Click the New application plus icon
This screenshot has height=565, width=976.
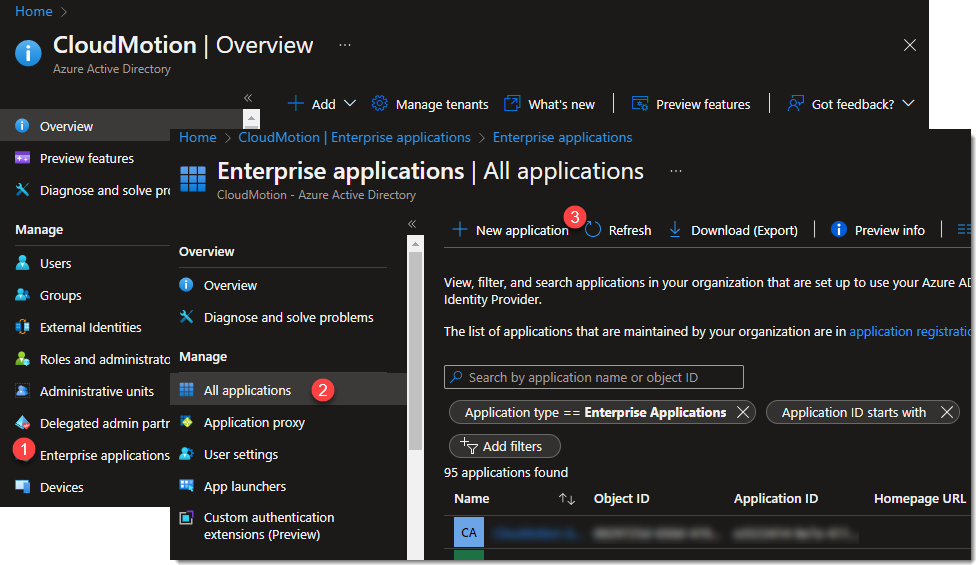click(x=460, y=230)
